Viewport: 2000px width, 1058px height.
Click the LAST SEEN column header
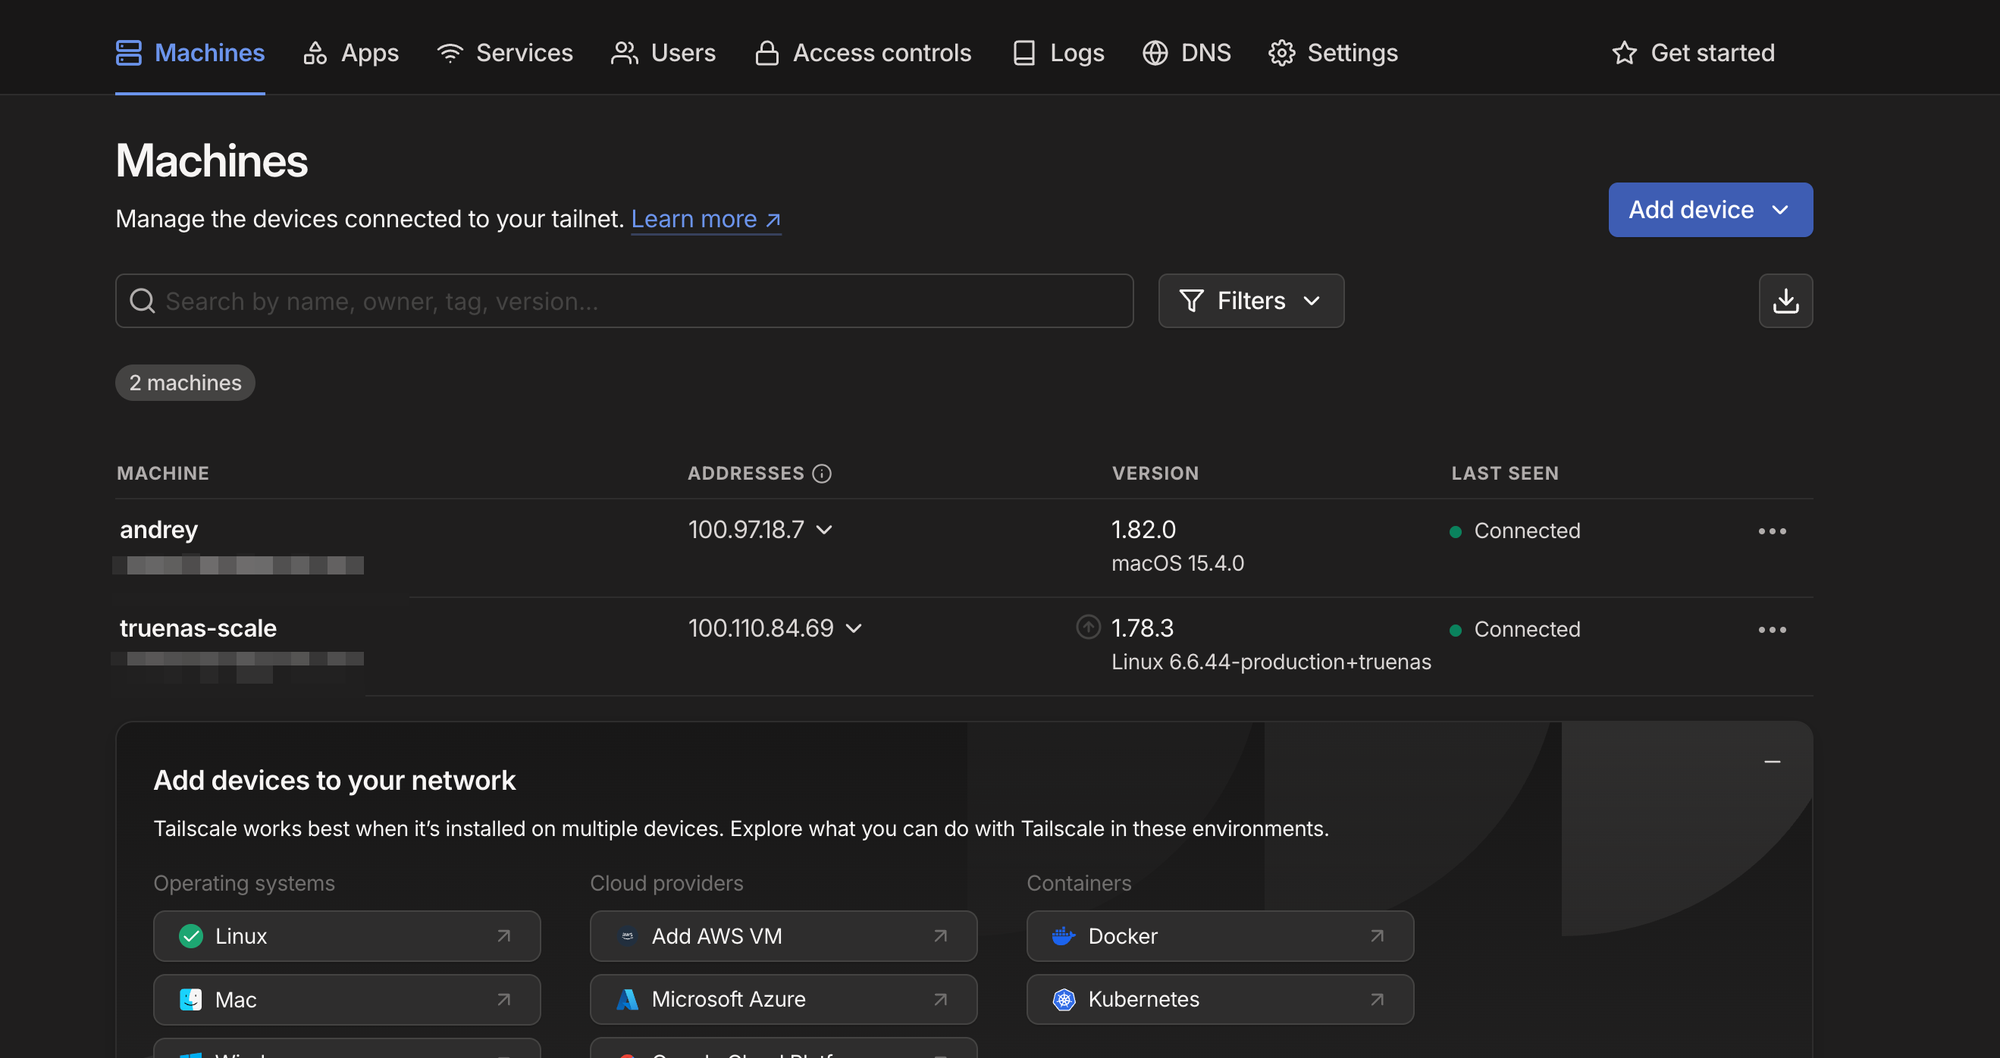(1505, 474)
